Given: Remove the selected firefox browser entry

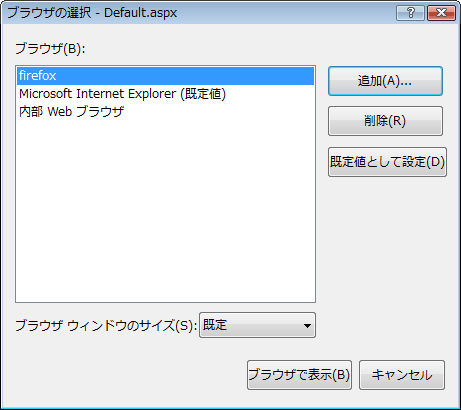Looking at the screenshot, I should (x=385, y=121).
